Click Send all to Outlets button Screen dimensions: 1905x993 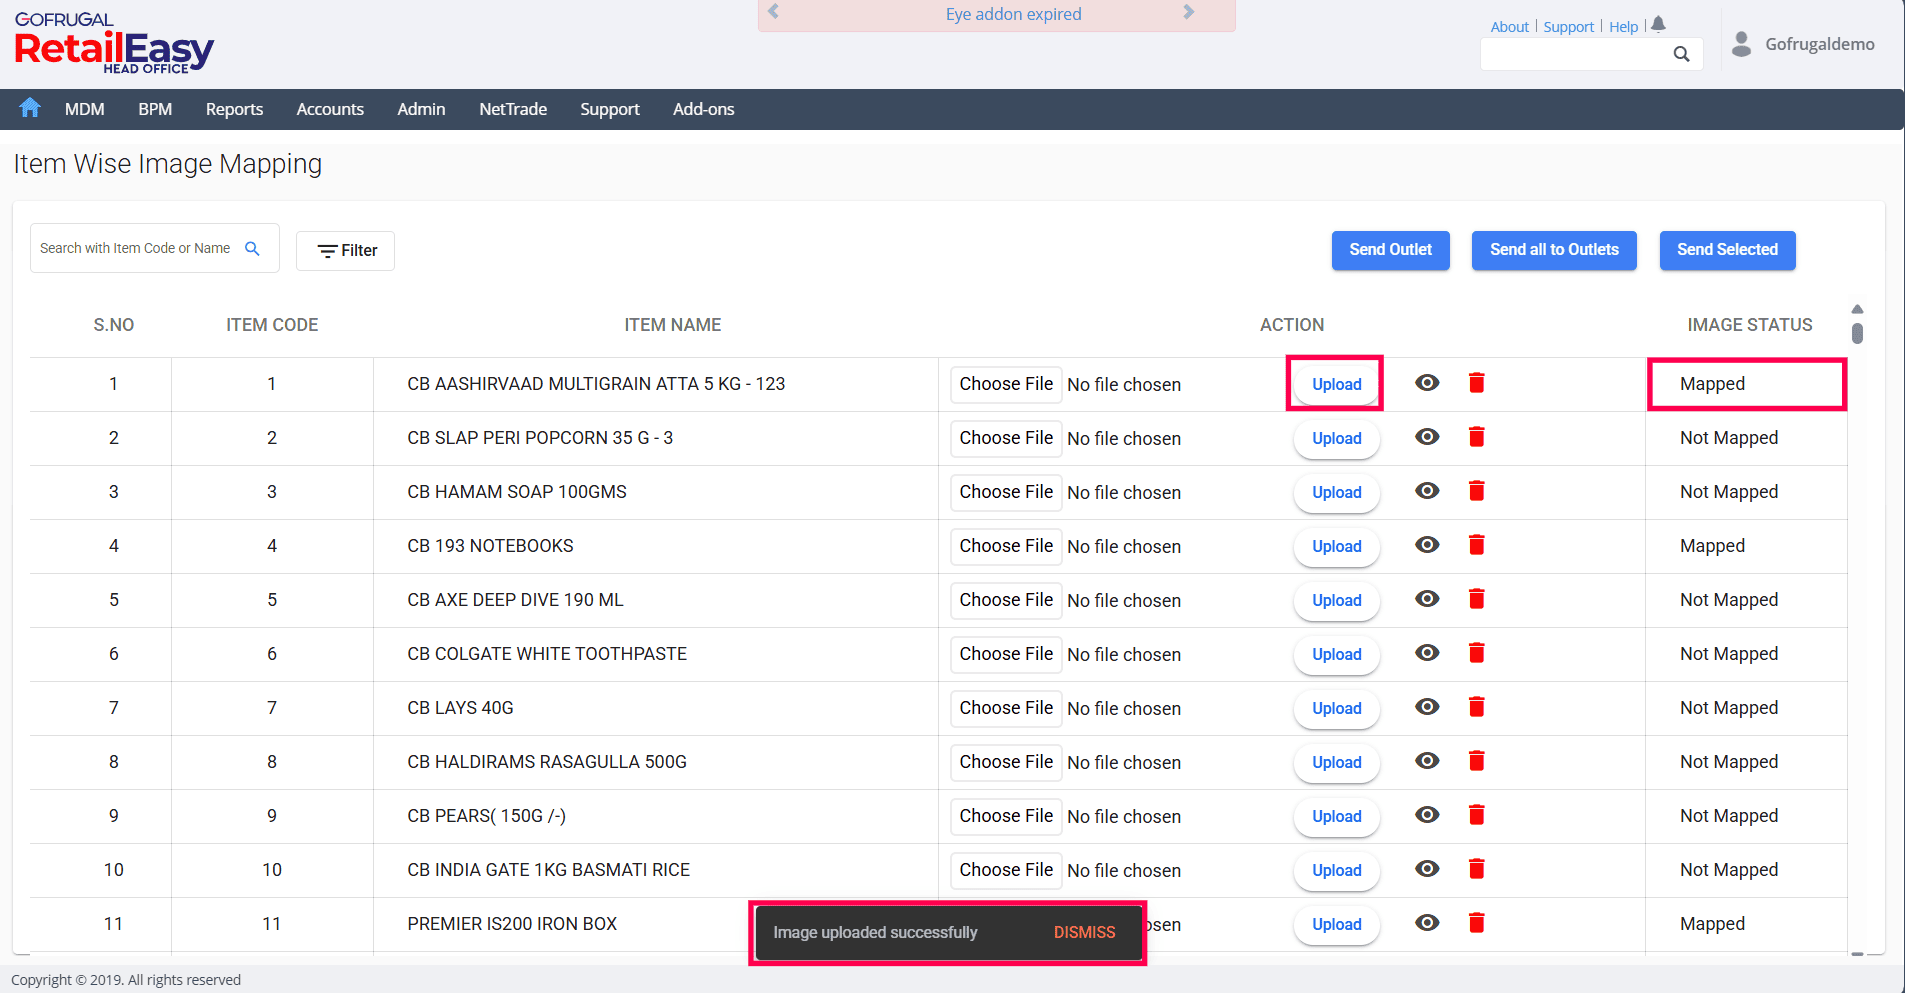(x=1554, y=250)
